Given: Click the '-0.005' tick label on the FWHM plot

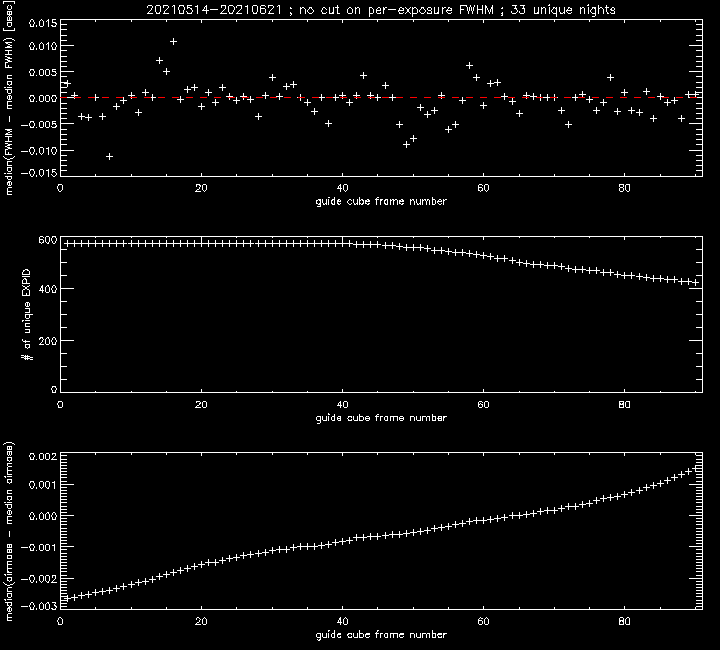Looking at the screenshot, I should (x=39, y=124).
